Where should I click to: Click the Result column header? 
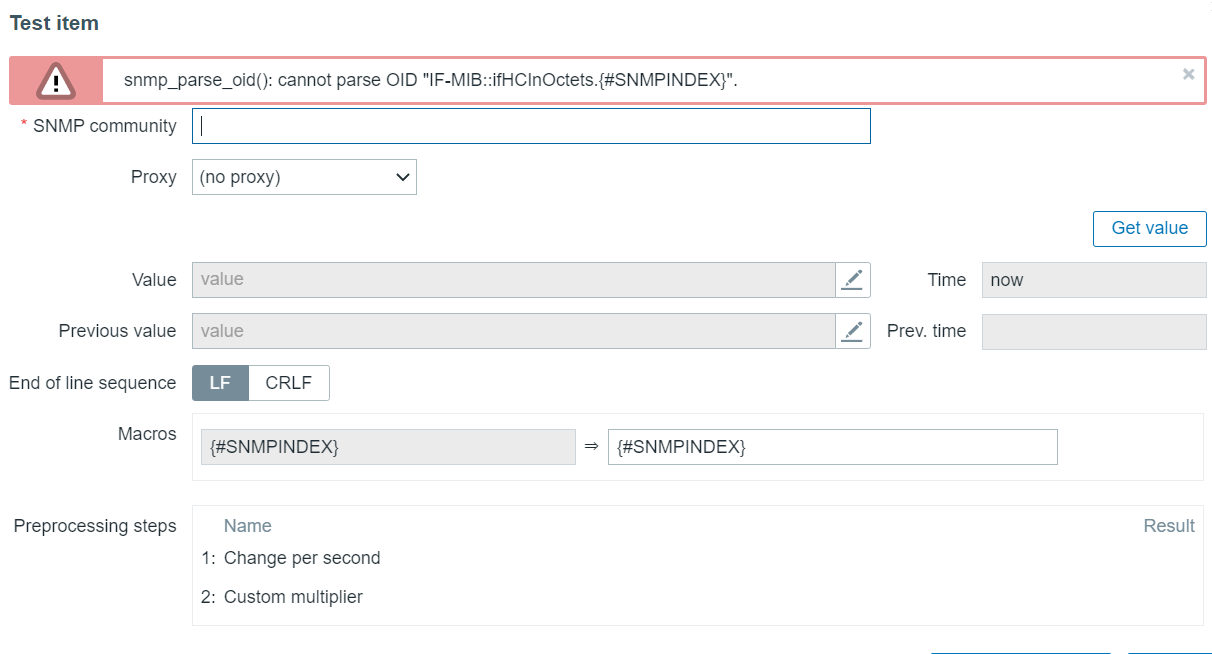click(1169, 526)
